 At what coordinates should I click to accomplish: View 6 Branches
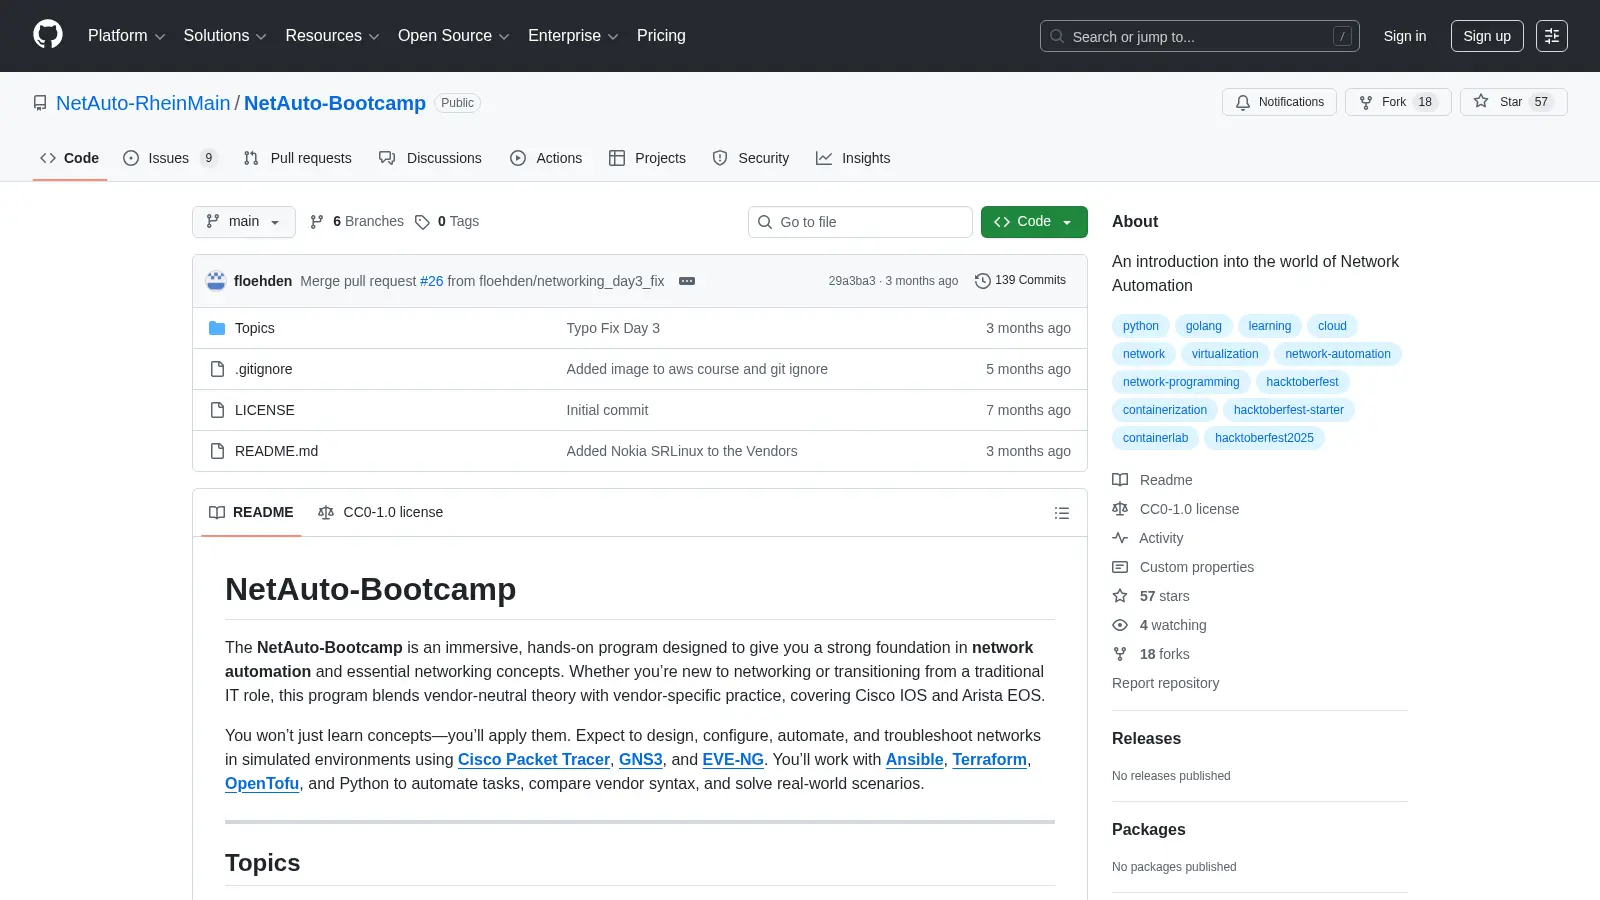pyautogui.click(x=357, y=221)
